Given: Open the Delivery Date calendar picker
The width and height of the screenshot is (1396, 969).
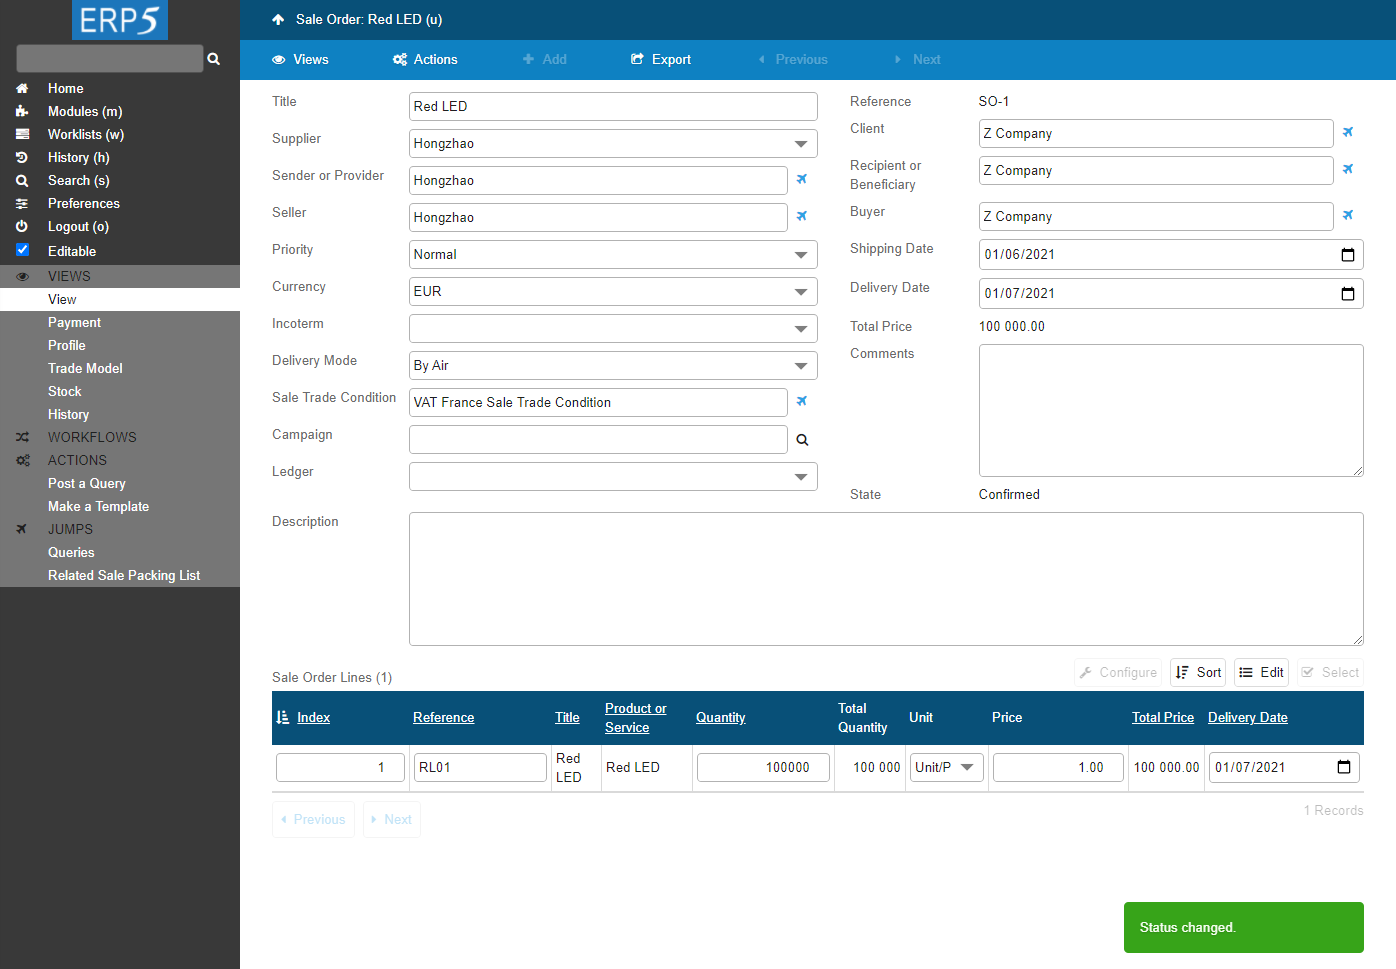Looking at the screenshot, I should pyautogui.click(x=1348, y=293).
